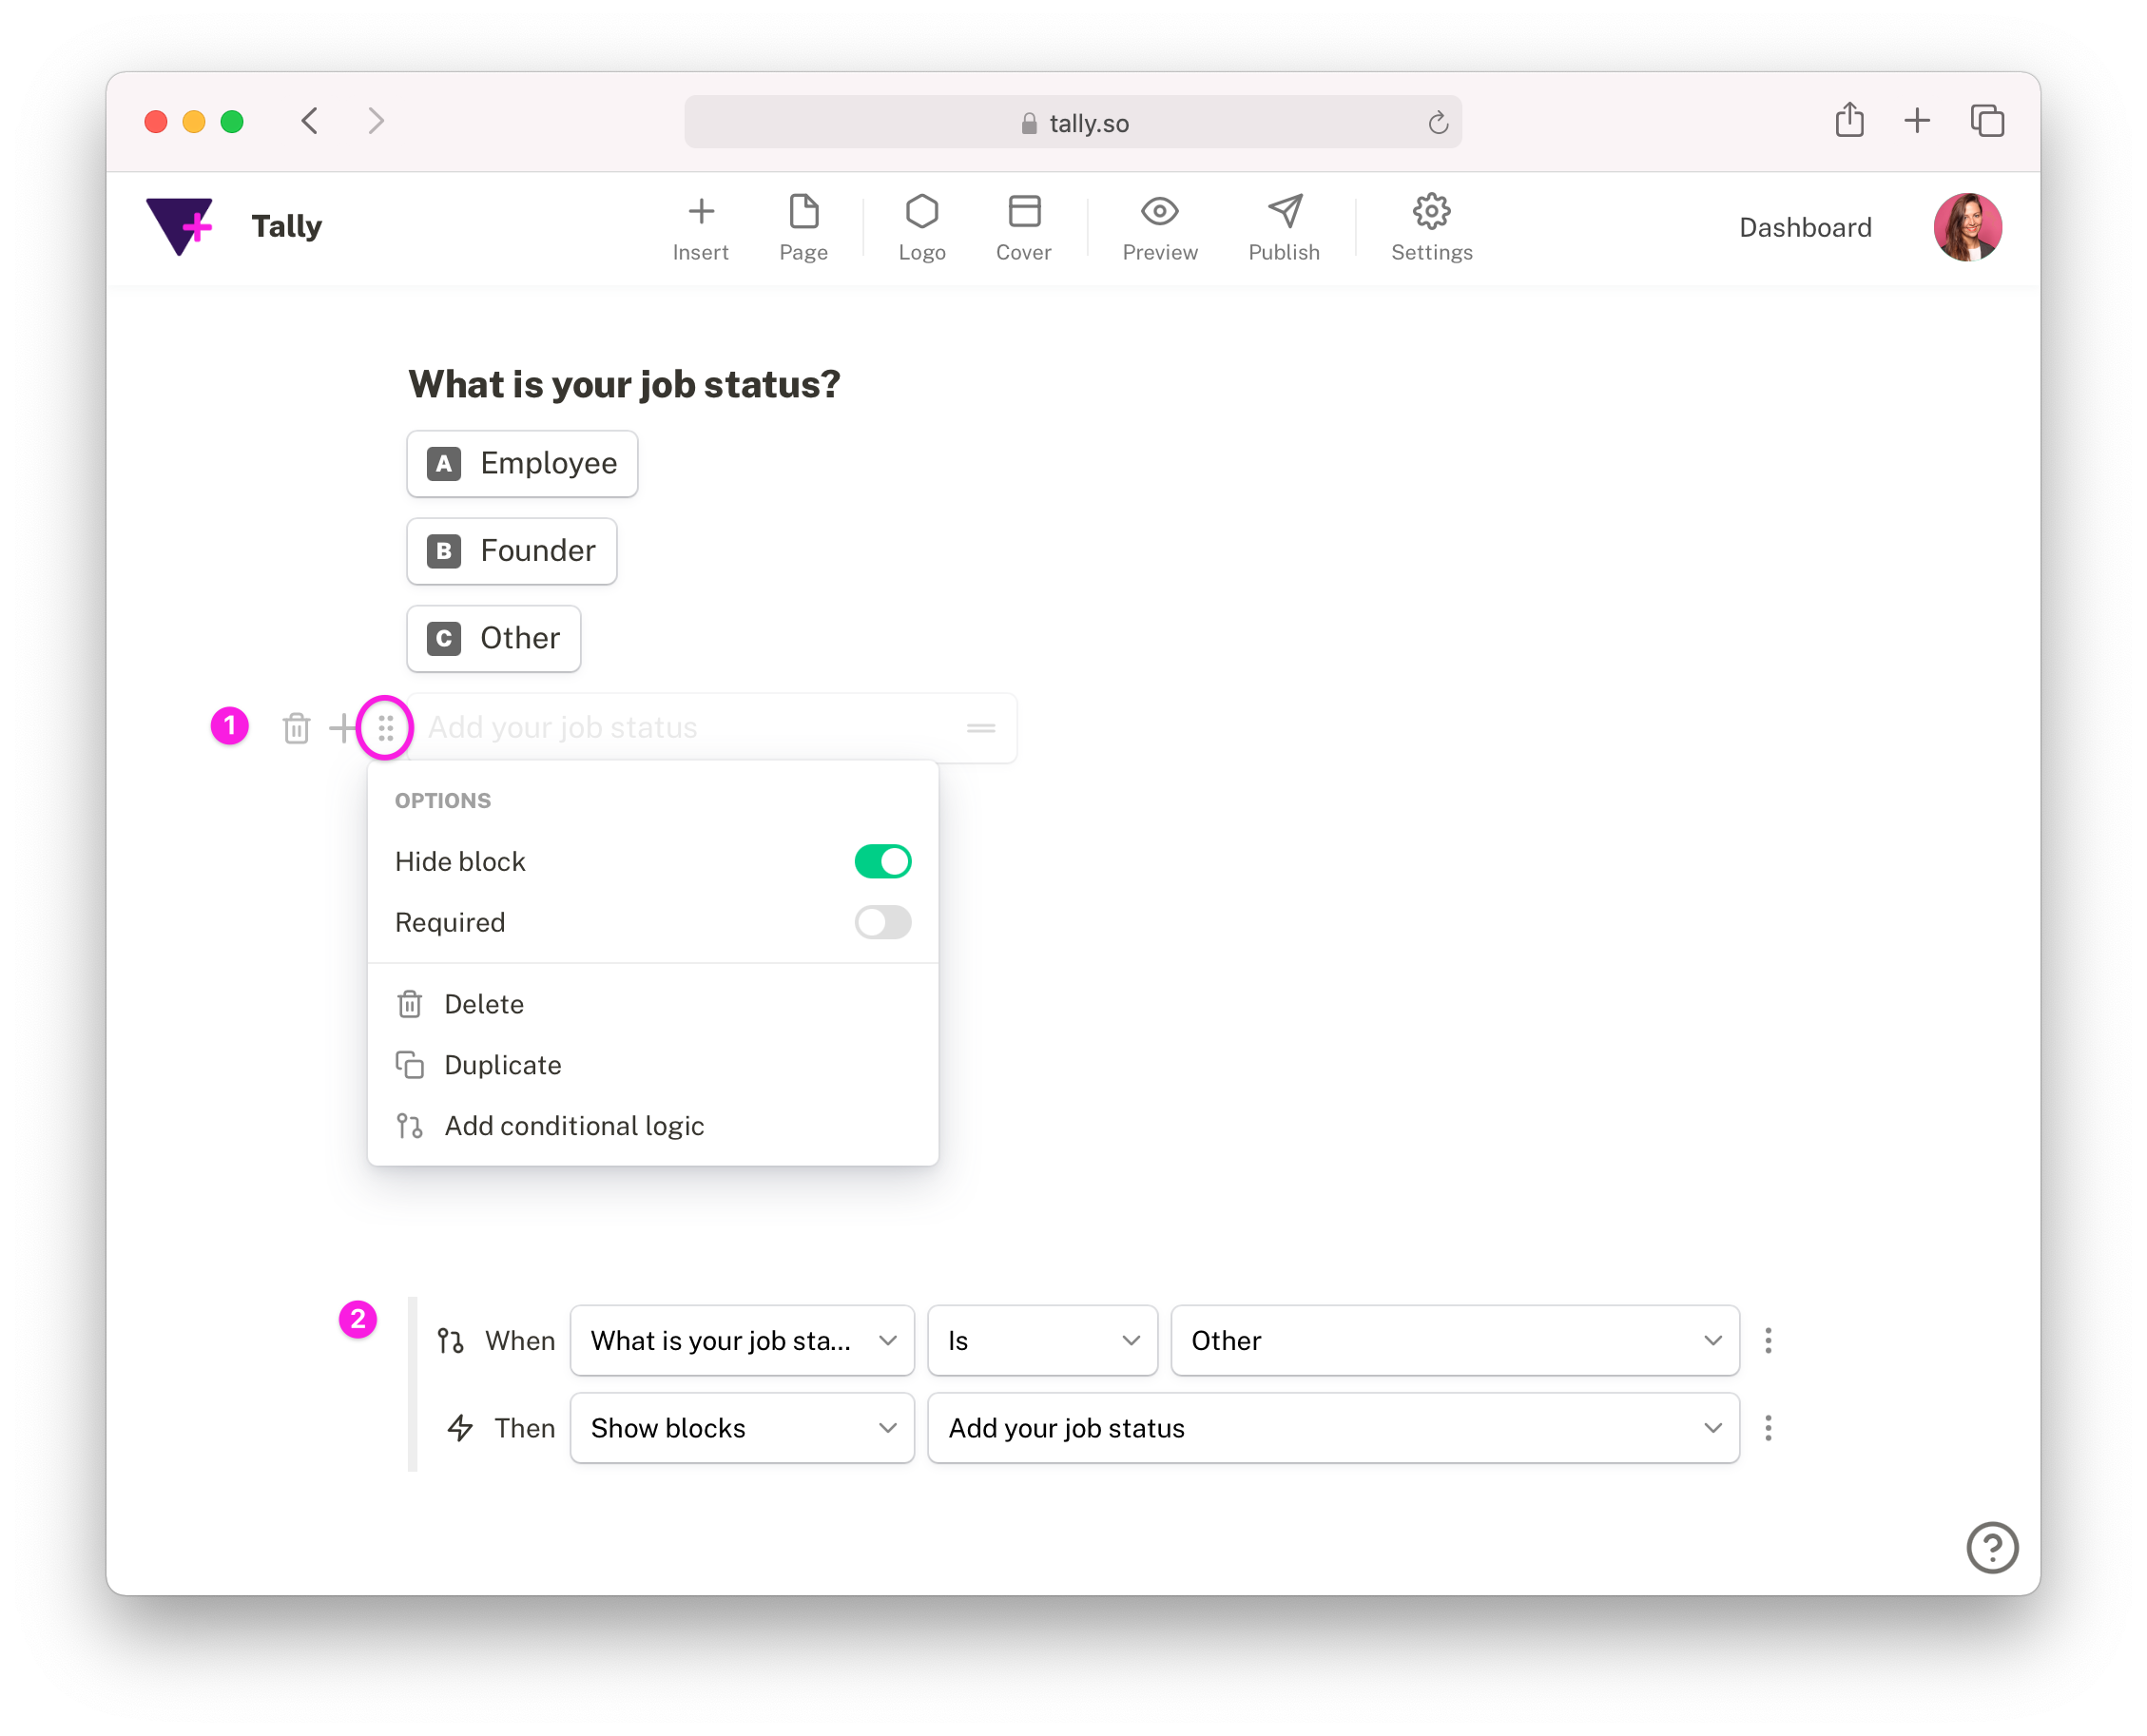Go forward in browser history
Image resolution: width=2147 pixels, height=1736 pixels.
[376, 121]
